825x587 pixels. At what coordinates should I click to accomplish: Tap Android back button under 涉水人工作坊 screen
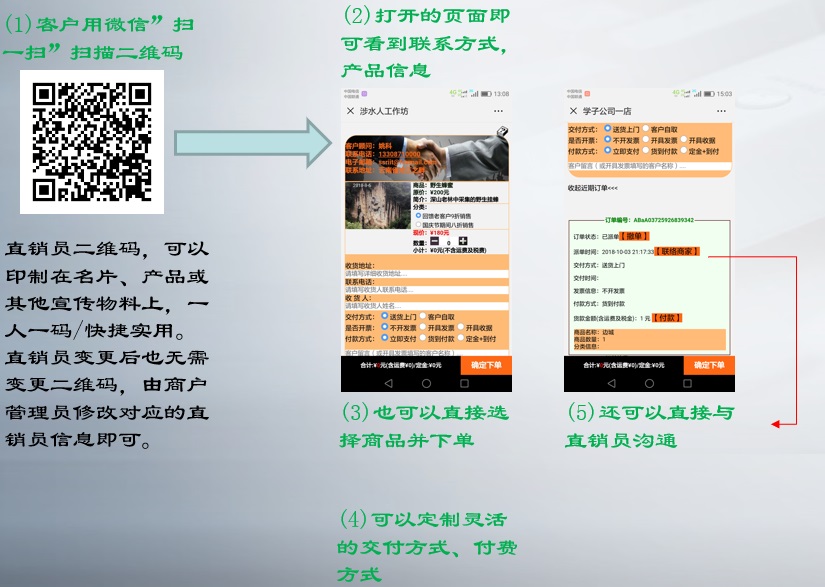(x=388, y=383)
